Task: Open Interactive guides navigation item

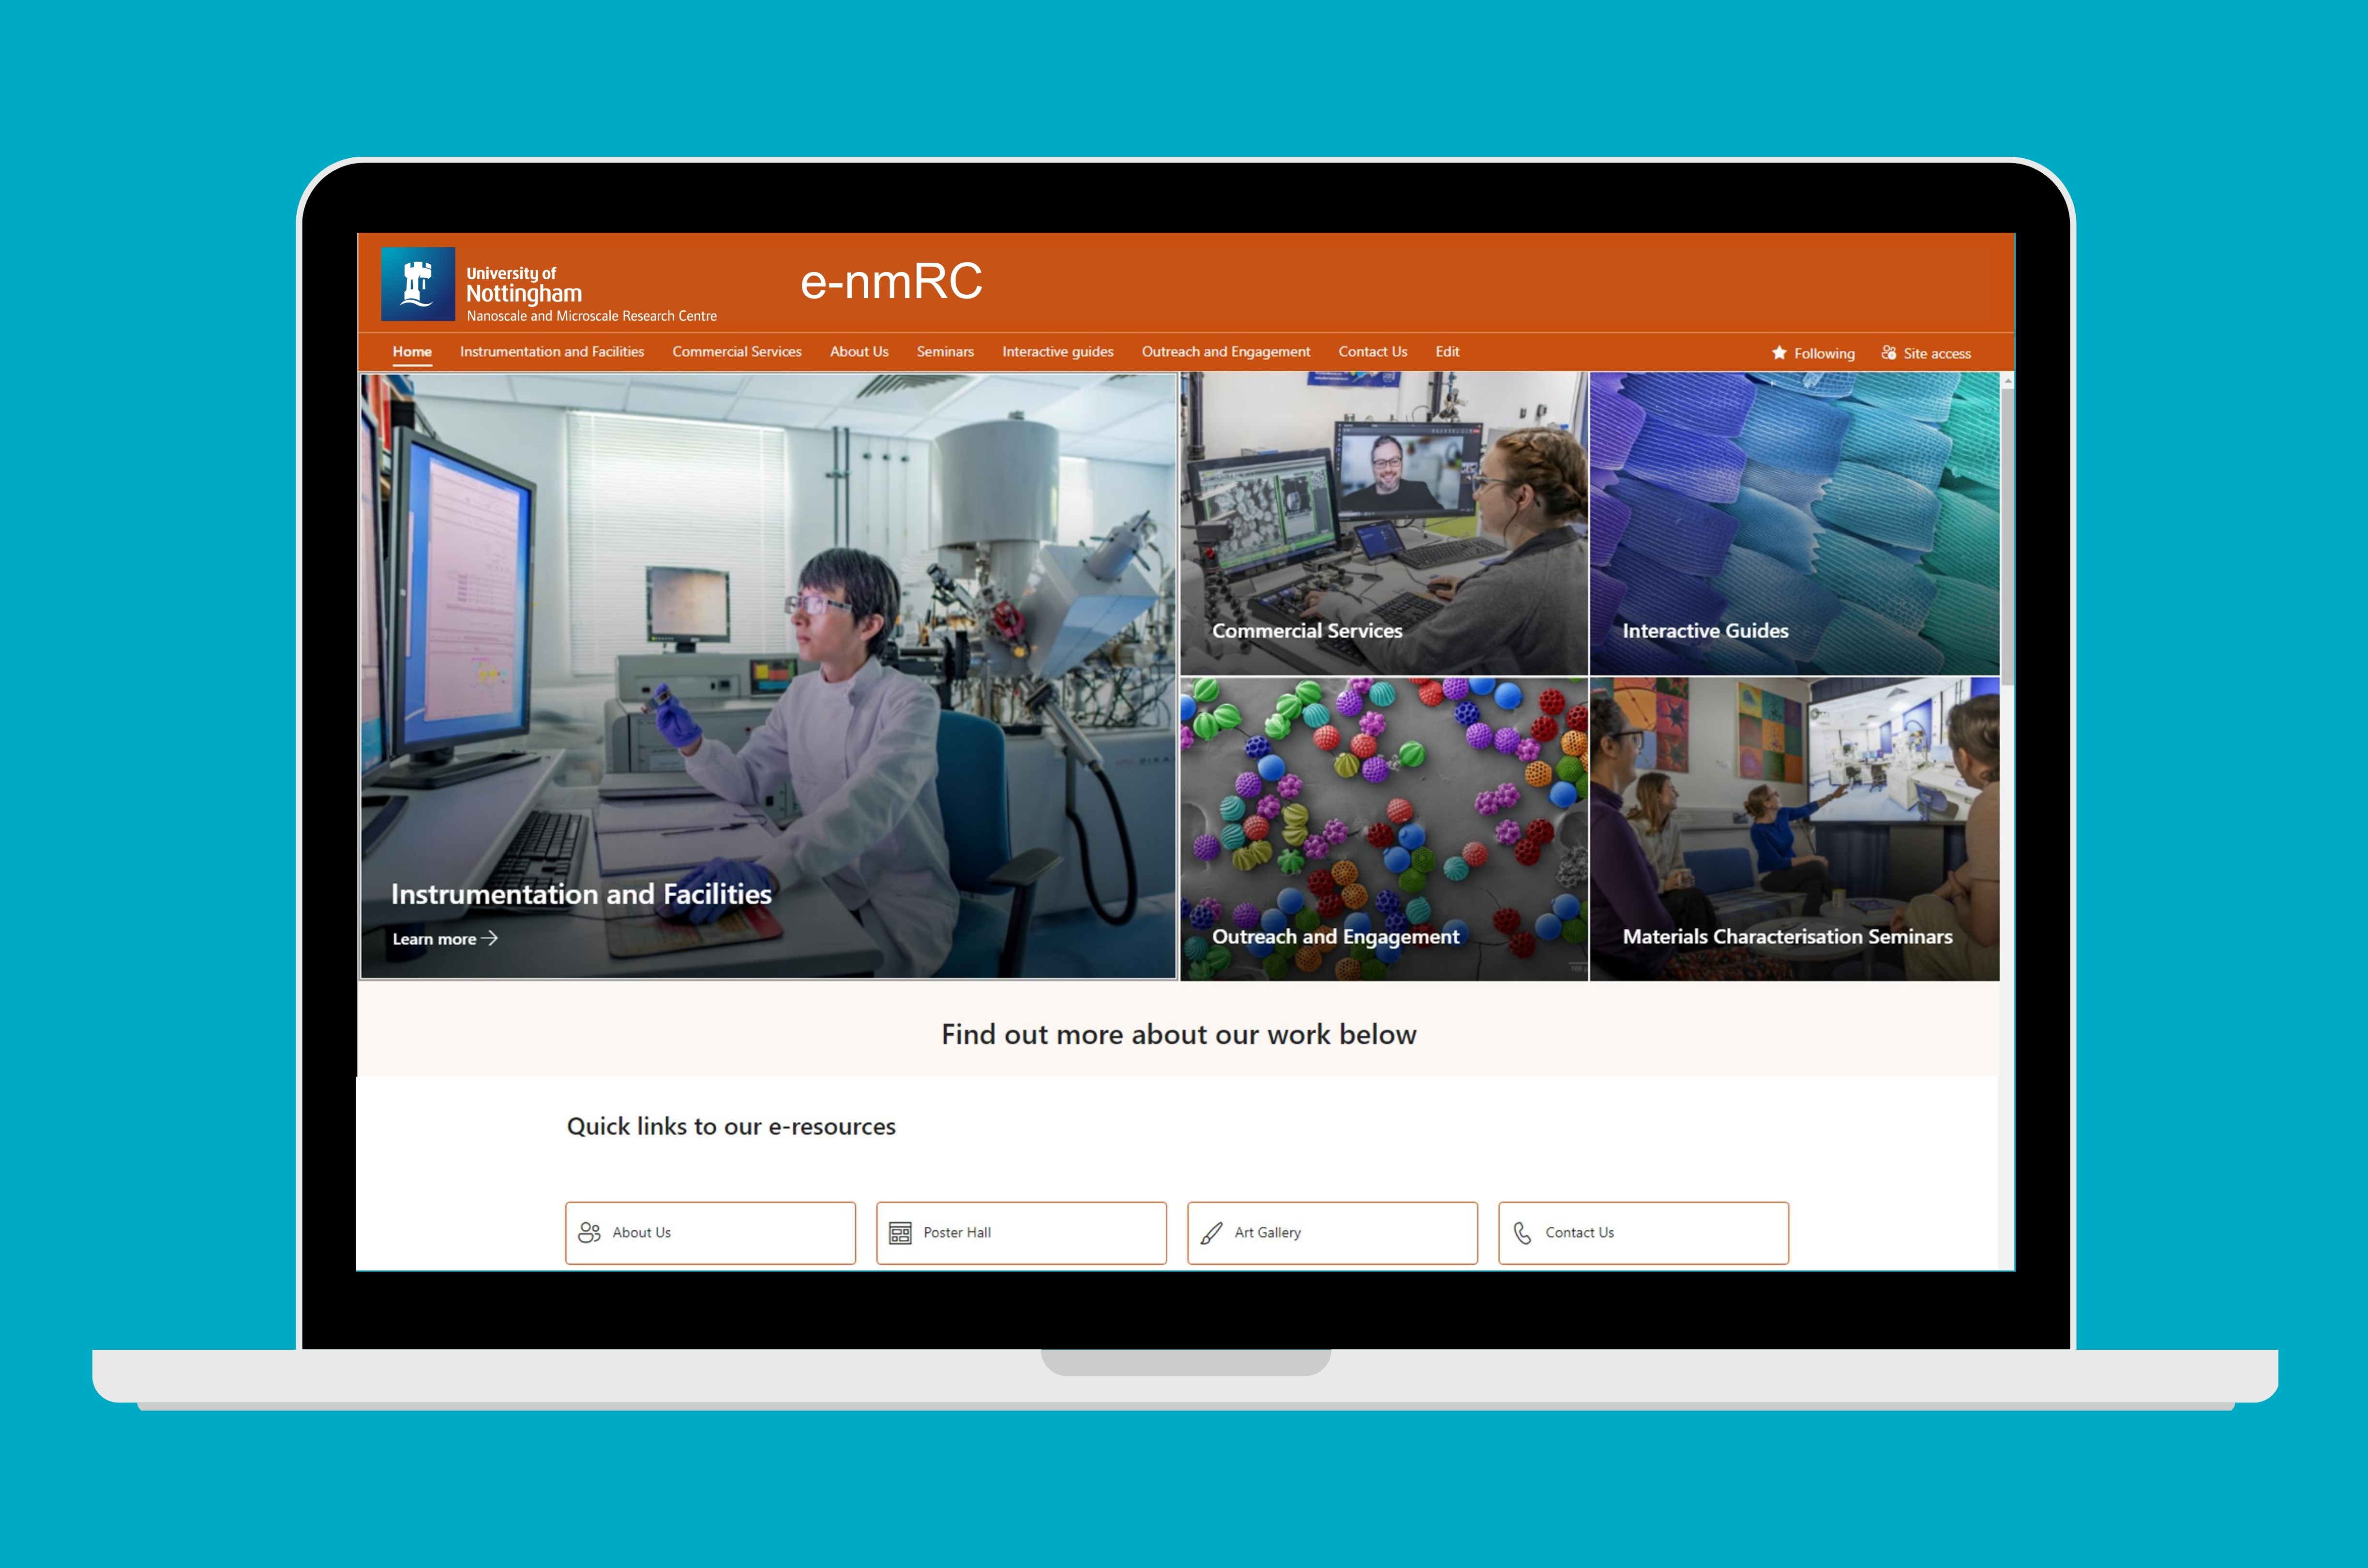Action: (1058, 352)
